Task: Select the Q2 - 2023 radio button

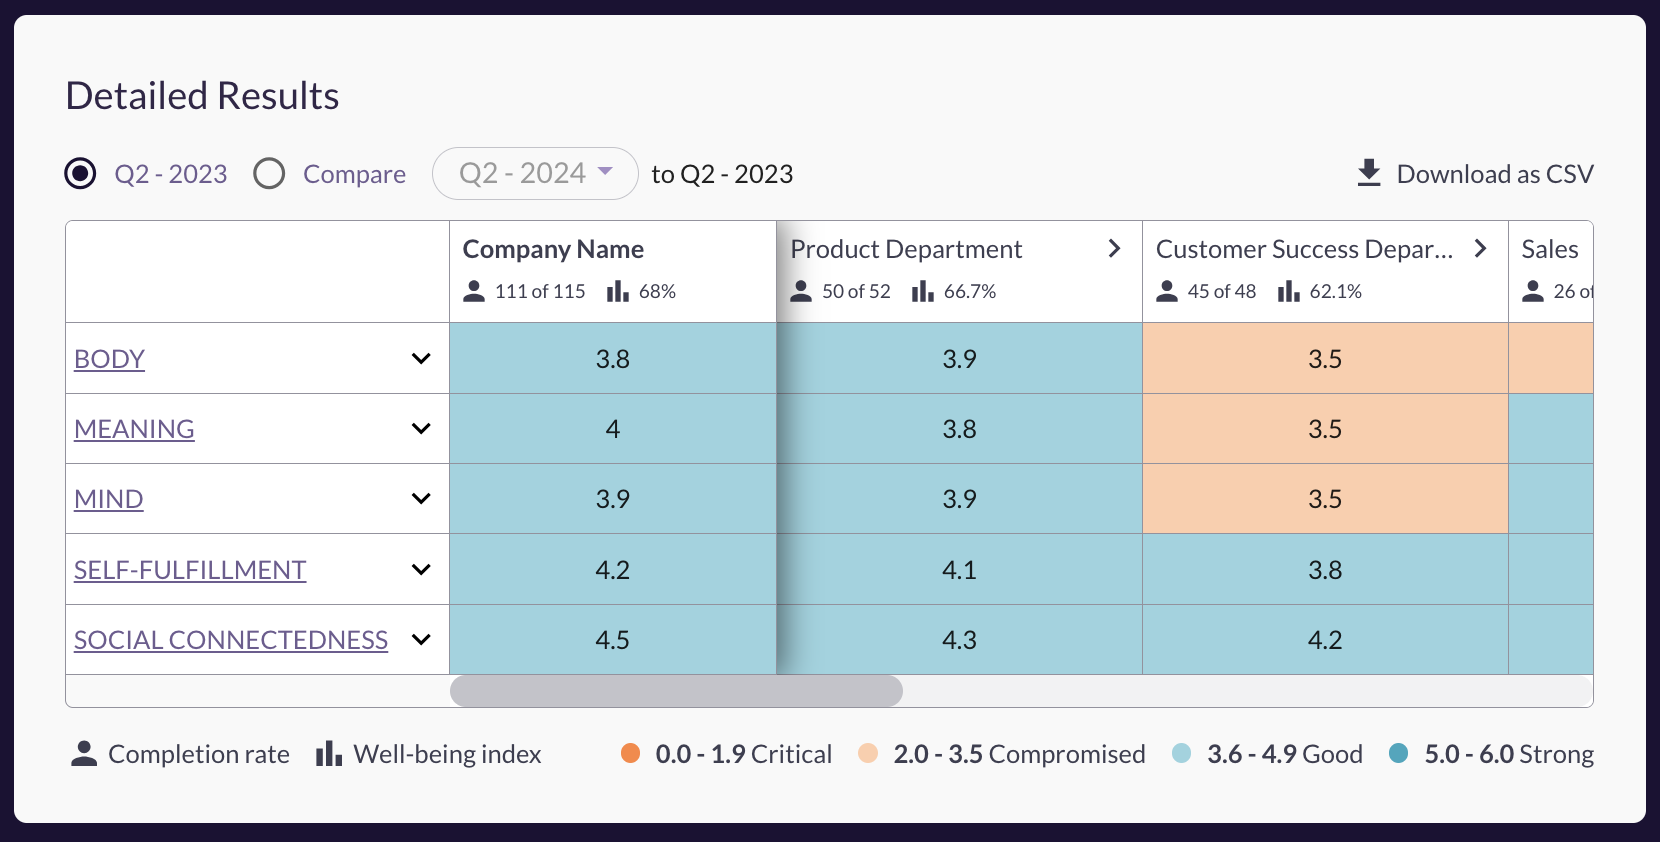Action: coord(80,174)
